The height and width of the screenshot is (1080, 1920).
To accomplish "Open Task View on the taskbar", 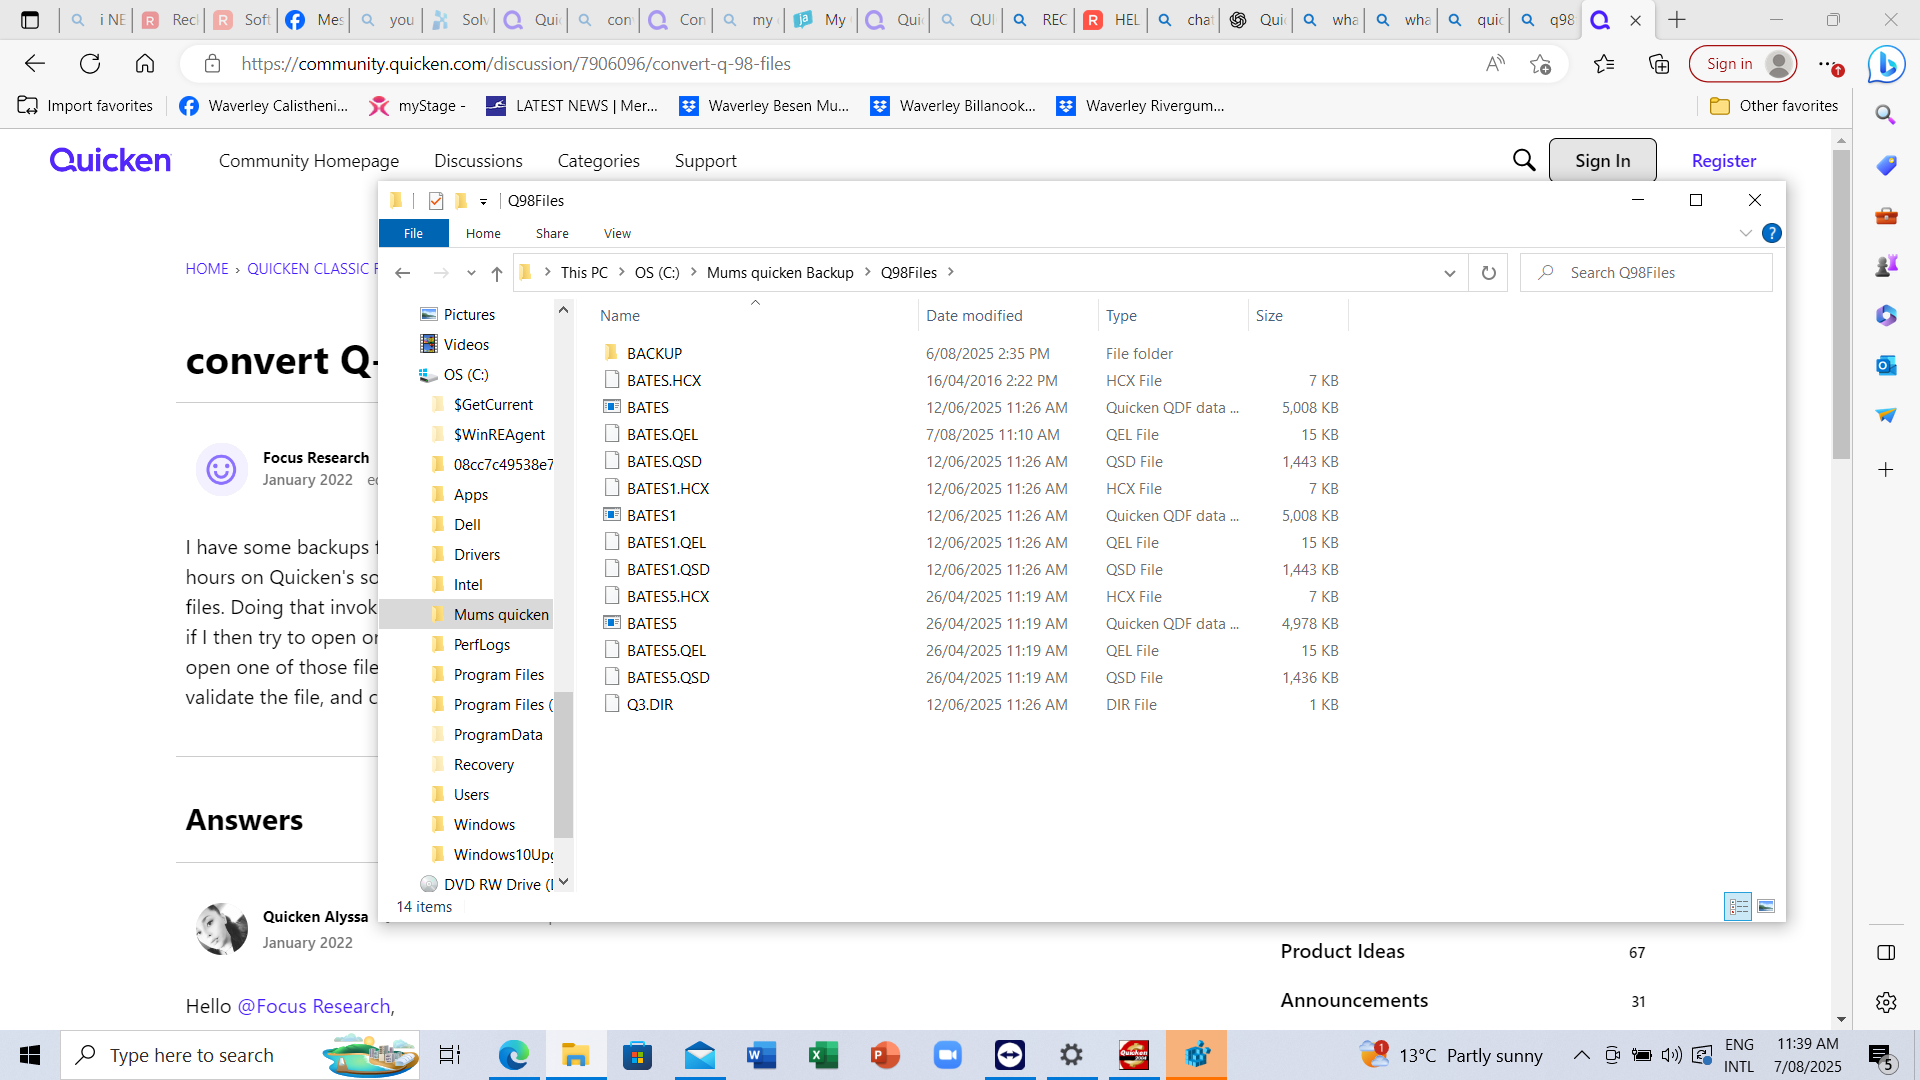I will [x=450, y=1055].
